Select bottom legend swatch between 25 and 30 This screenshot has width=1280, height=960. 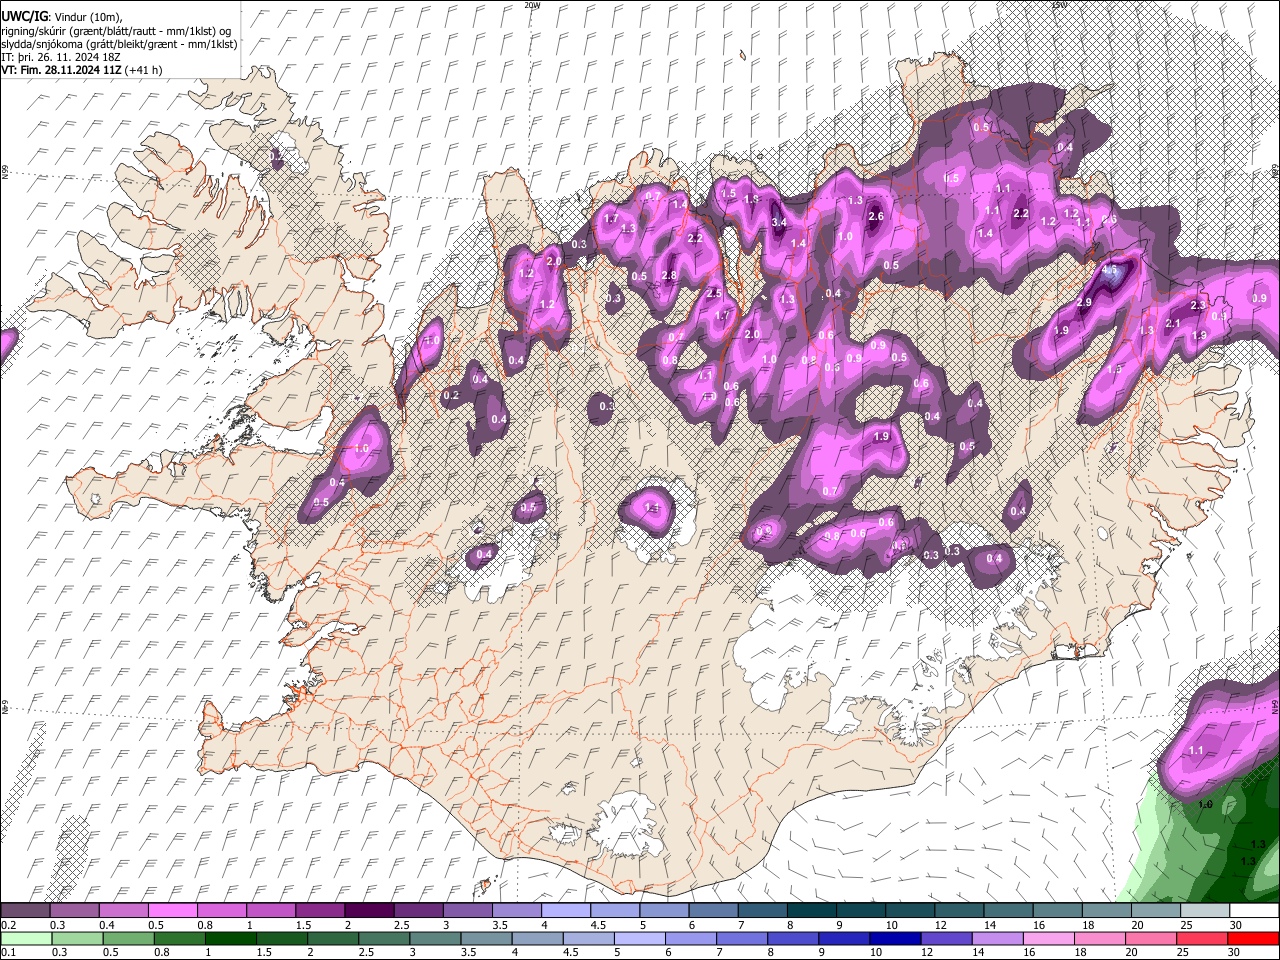pyautogui.click(x=1203, y=938)
